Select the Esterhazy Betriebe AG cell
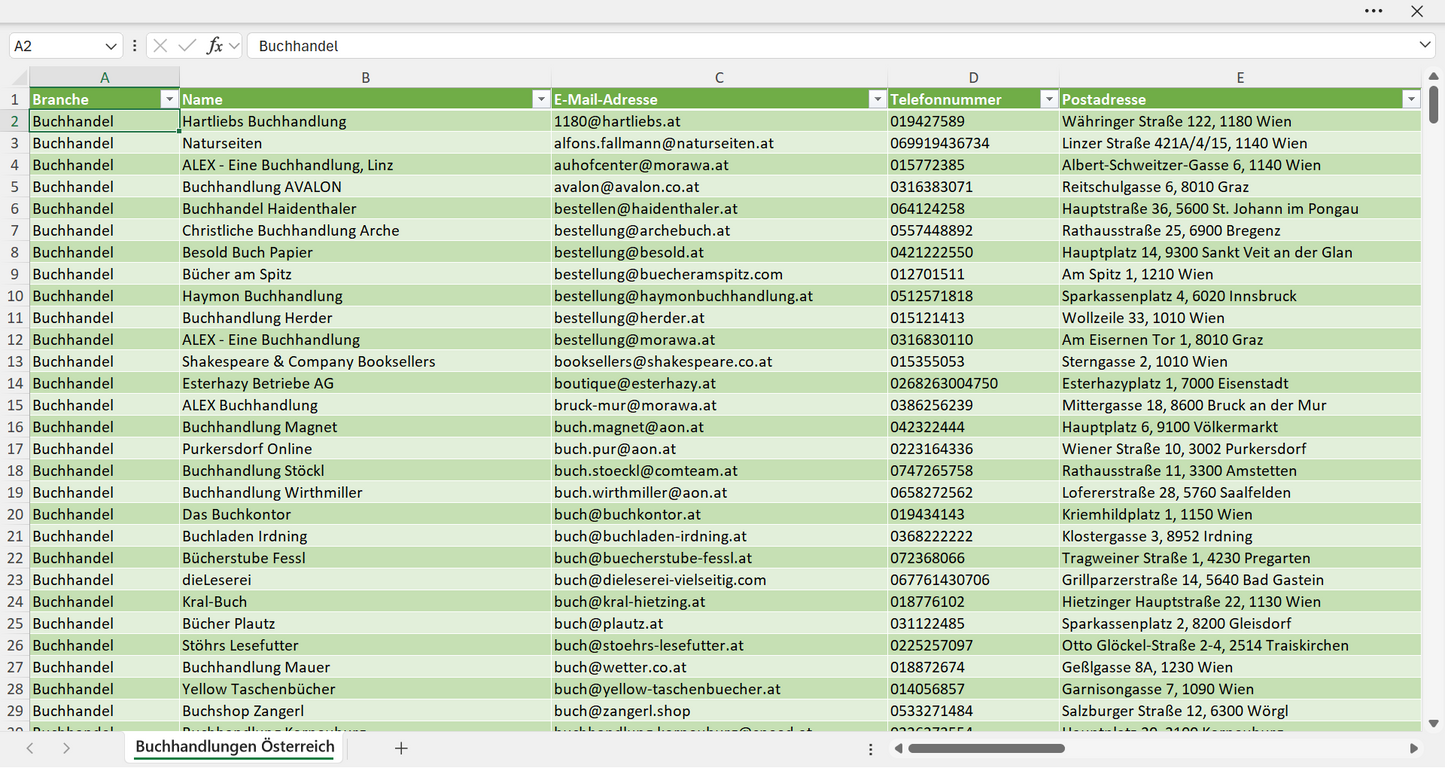Screen dimensions: 1445x768 [x=366, y=384]
